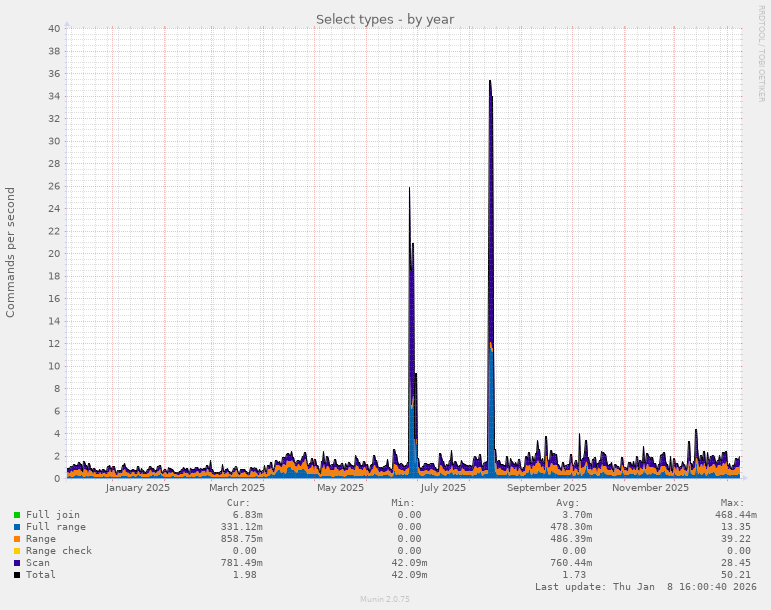Click the 'Commands per second' axis label
771x610 pixels.
tap(11, 252)
